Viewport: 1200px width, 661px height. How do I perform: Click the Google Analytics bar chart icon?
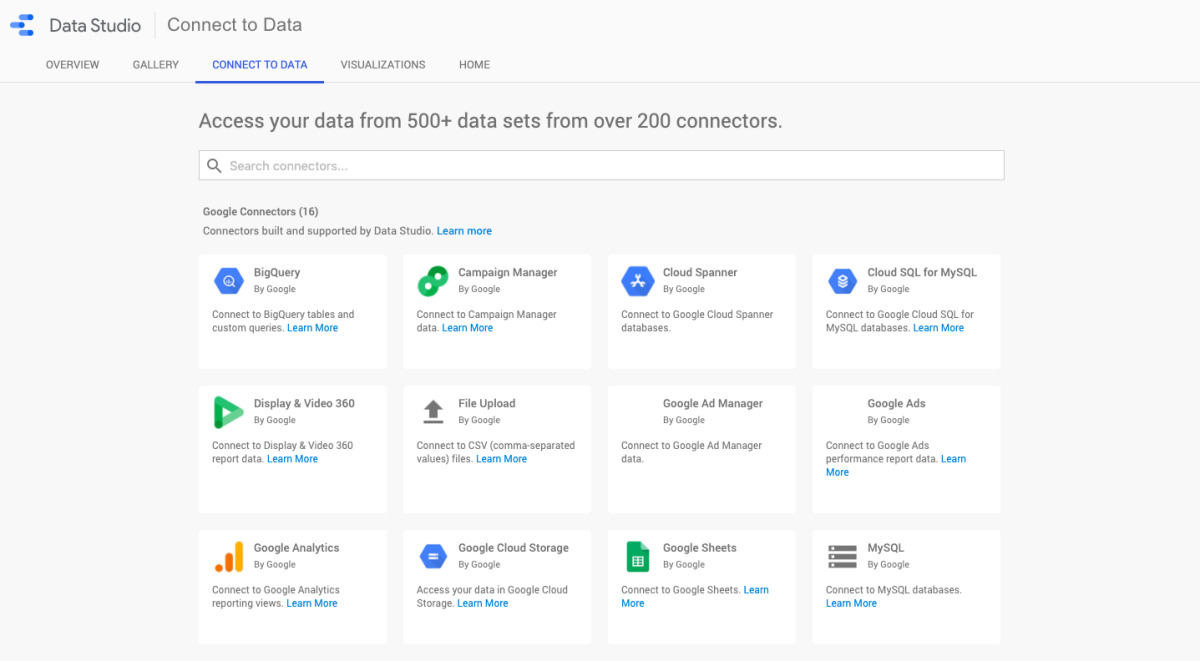pos(229,556)
